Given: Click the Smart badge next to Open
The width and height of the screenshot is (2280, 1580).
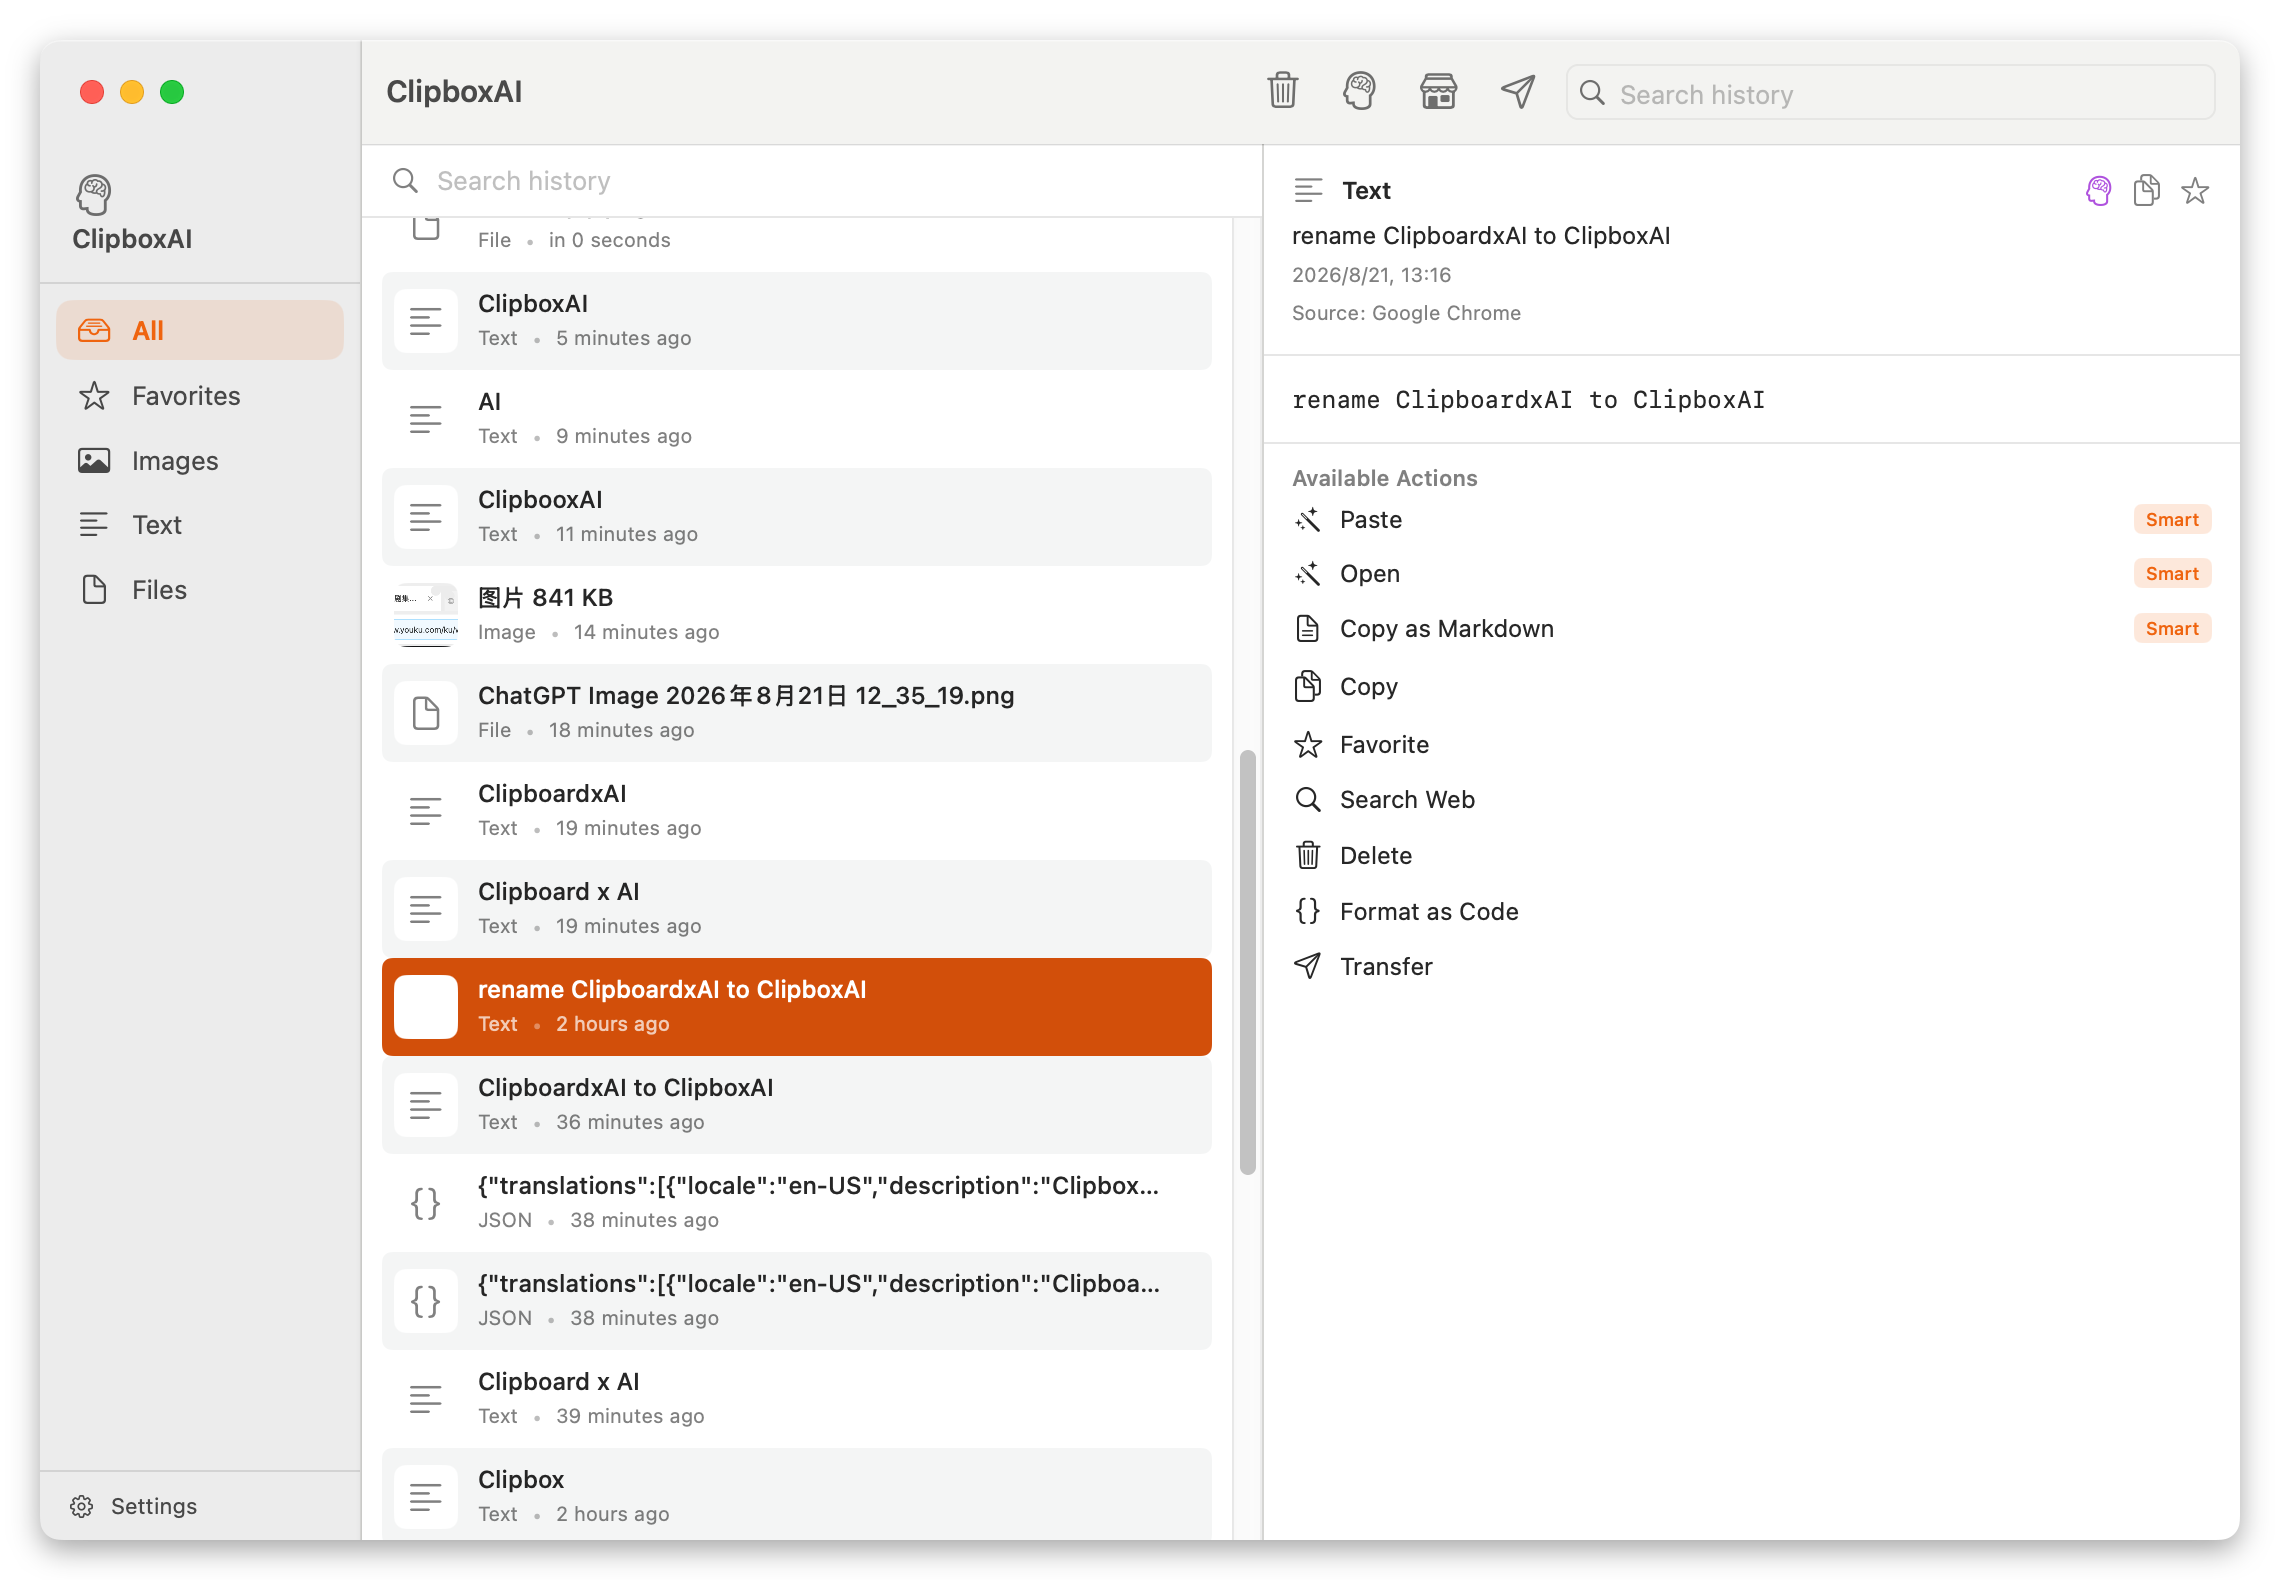Looking at the screenshot, I should (2172, 573).
